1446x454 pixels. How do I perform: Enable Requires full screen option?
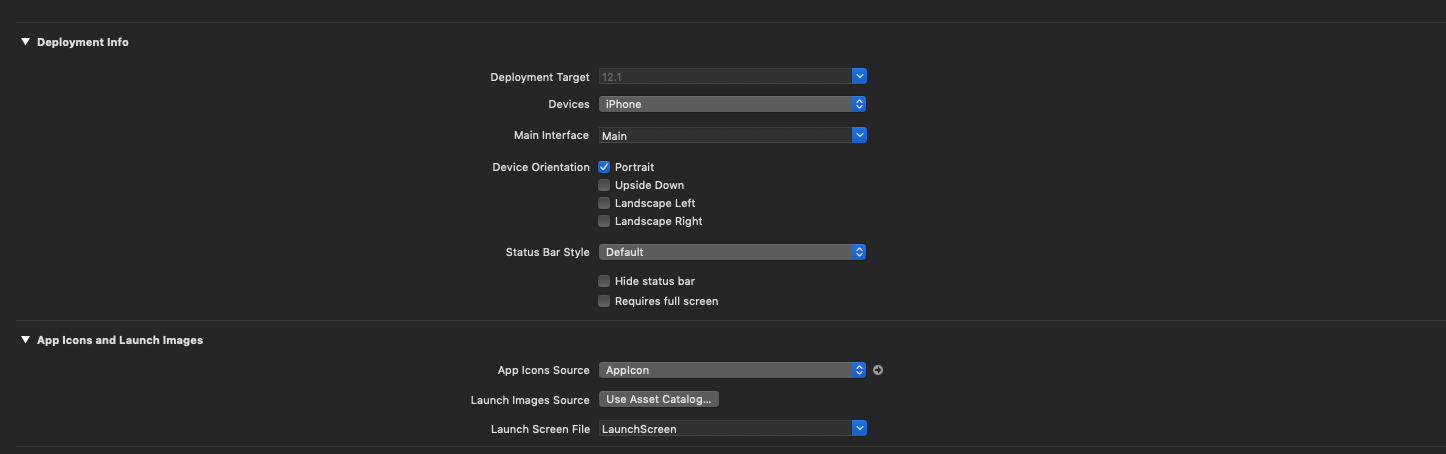pyautogui.click(x=604, y=301)
